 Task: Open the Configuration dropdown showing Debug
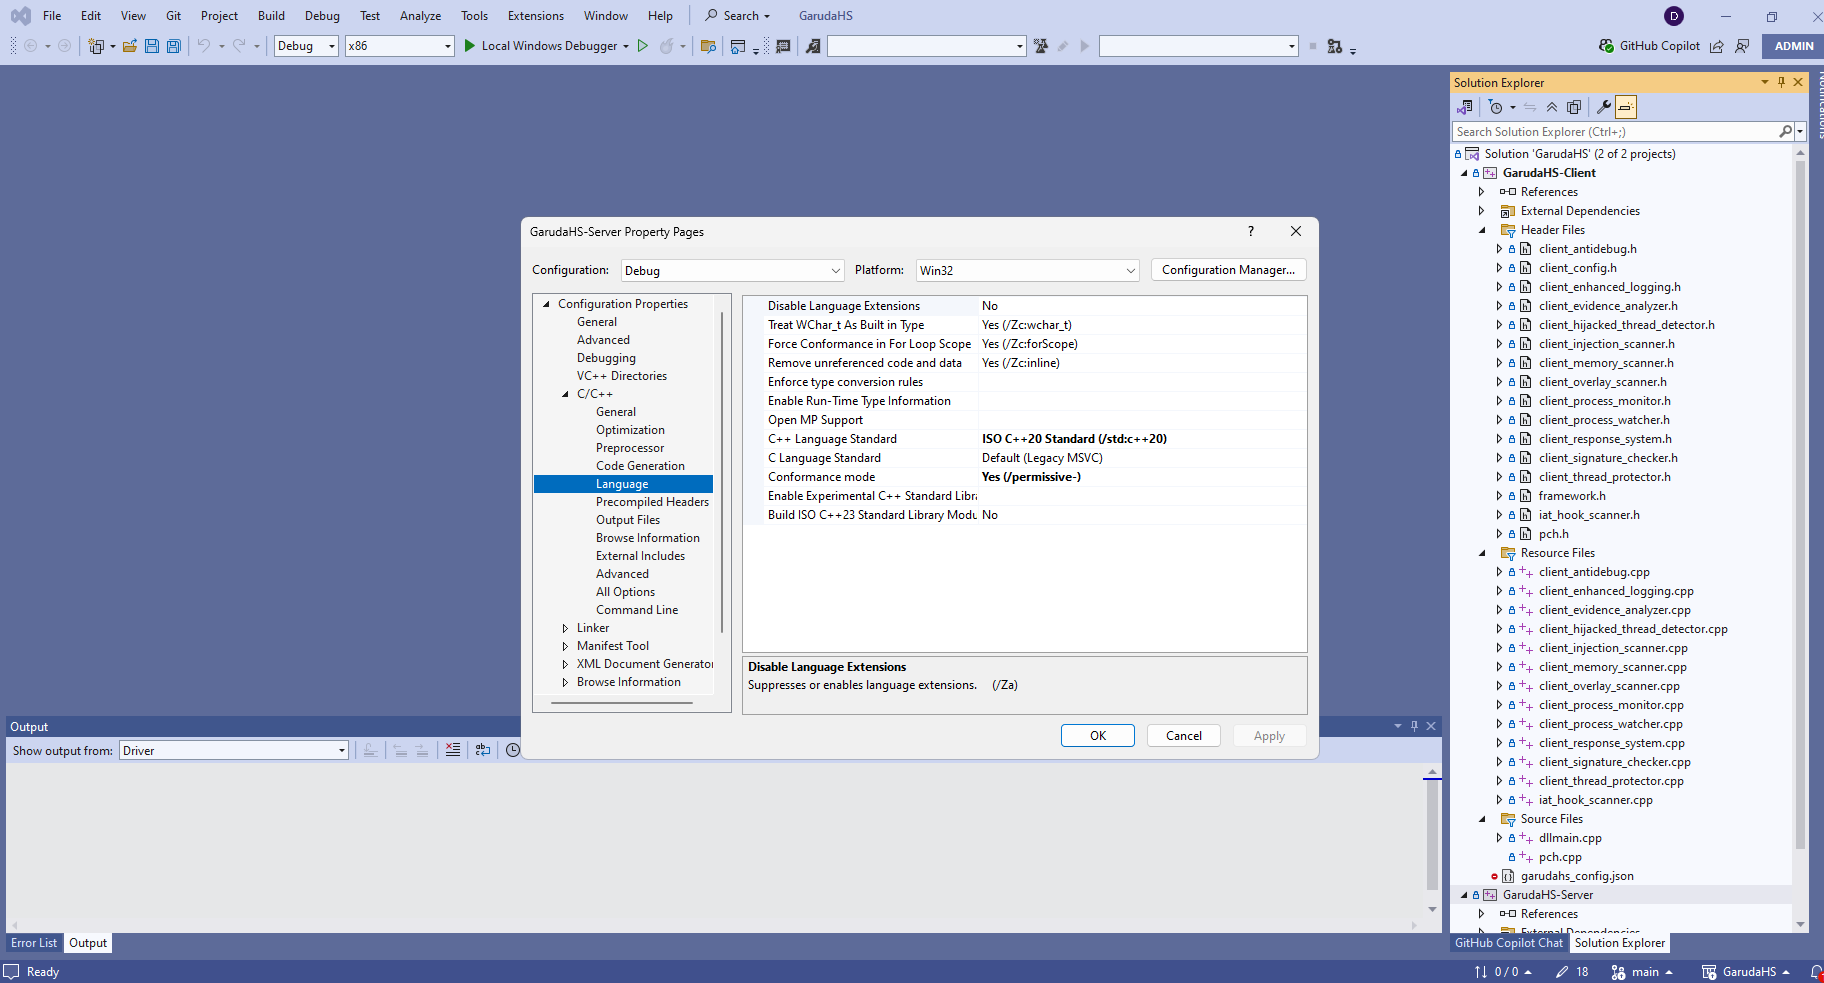[733, 271]
